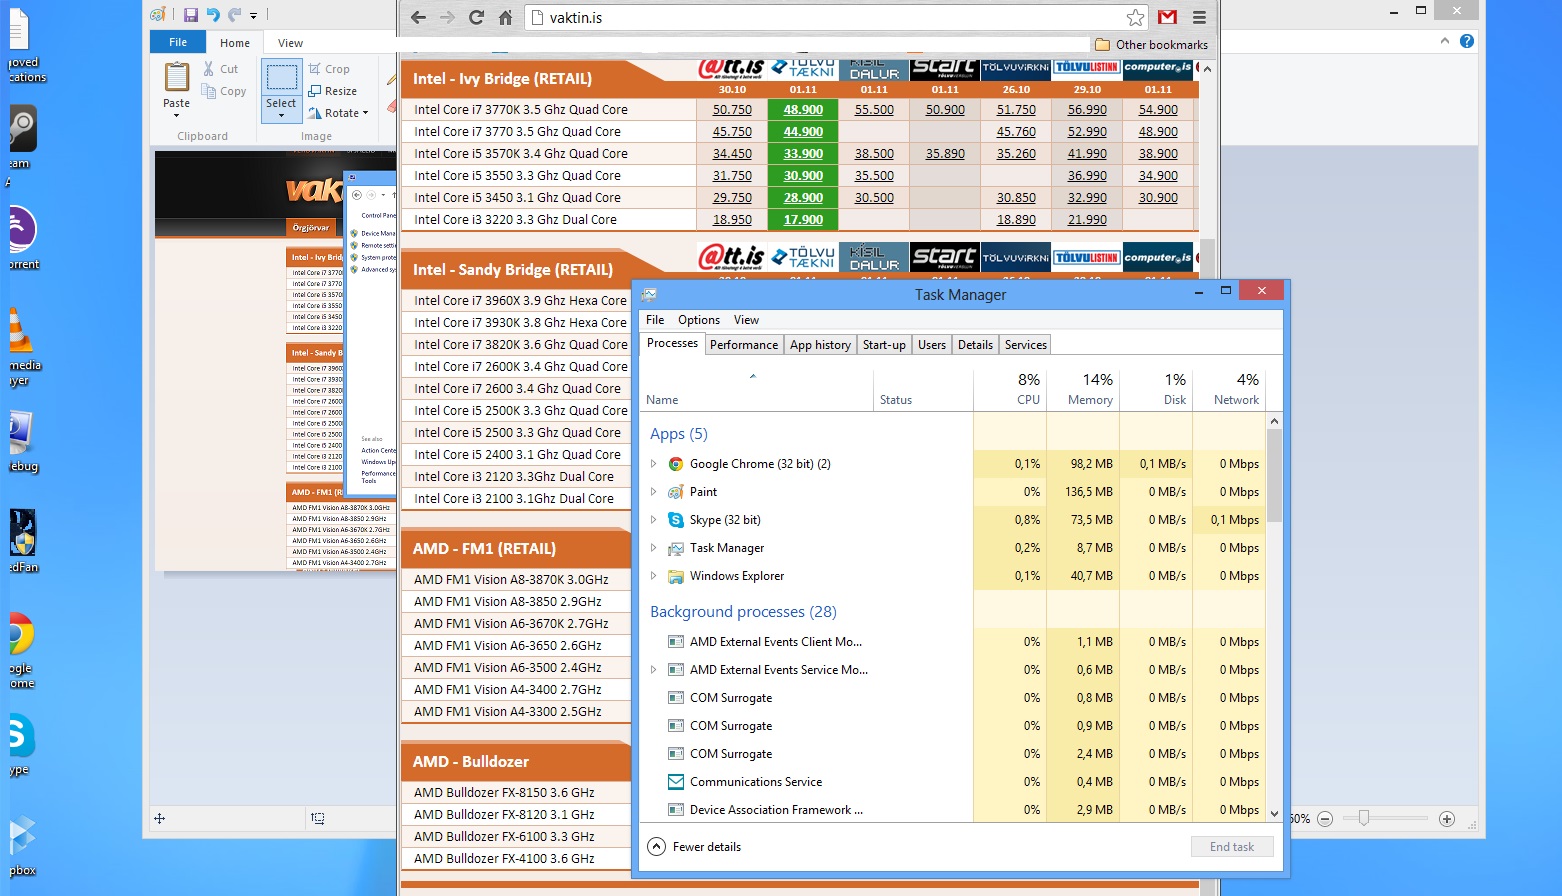Viewport: 1562px width, 896px height.
Task: Click Fewer details in Task Manager
Action: 695,847
